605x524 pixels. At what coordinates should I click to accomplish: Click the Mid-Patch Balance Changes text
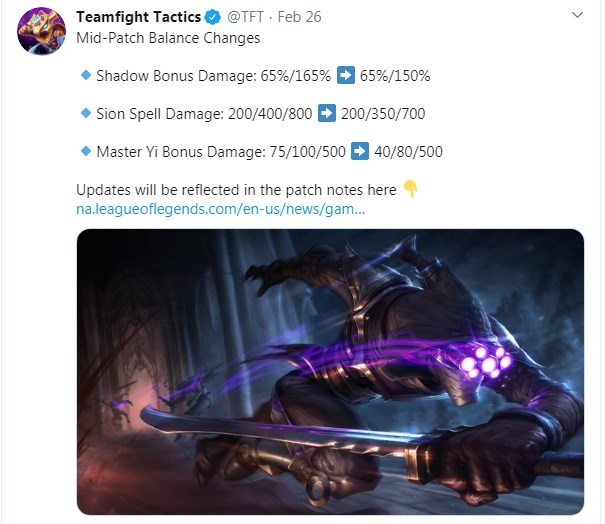(168, 38)
